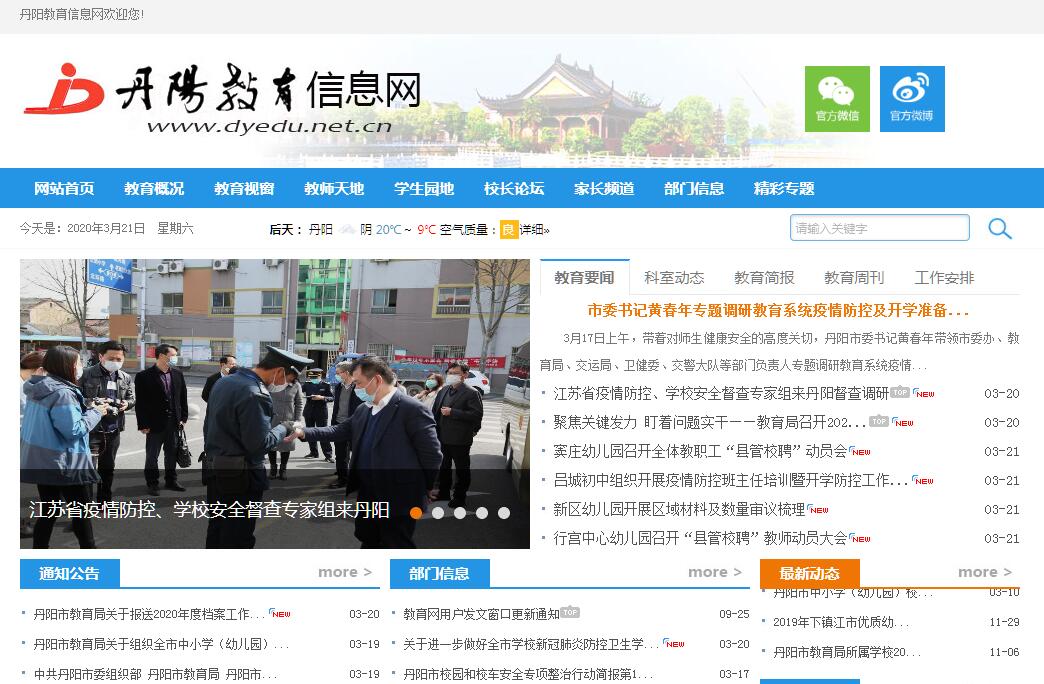The image size is (1044, 684).
Task: Open 精彩专题 navigation item
Action: click(x=784, y=188)
